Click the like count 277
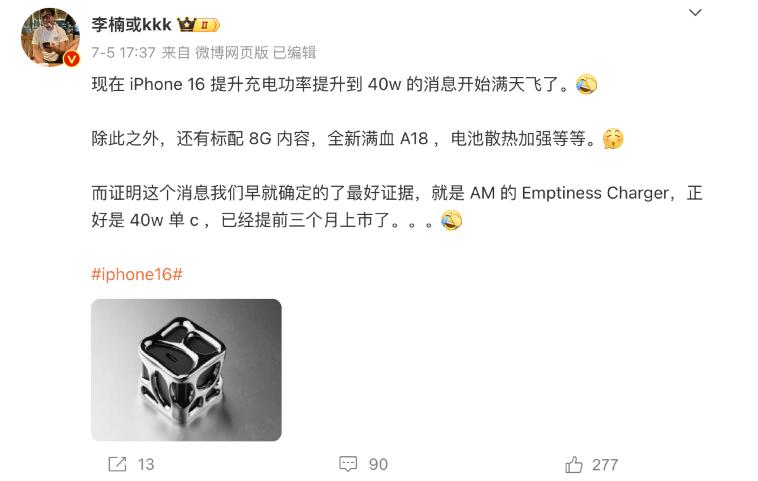Viewport: 758px width, 481px height. coord(605,465)
